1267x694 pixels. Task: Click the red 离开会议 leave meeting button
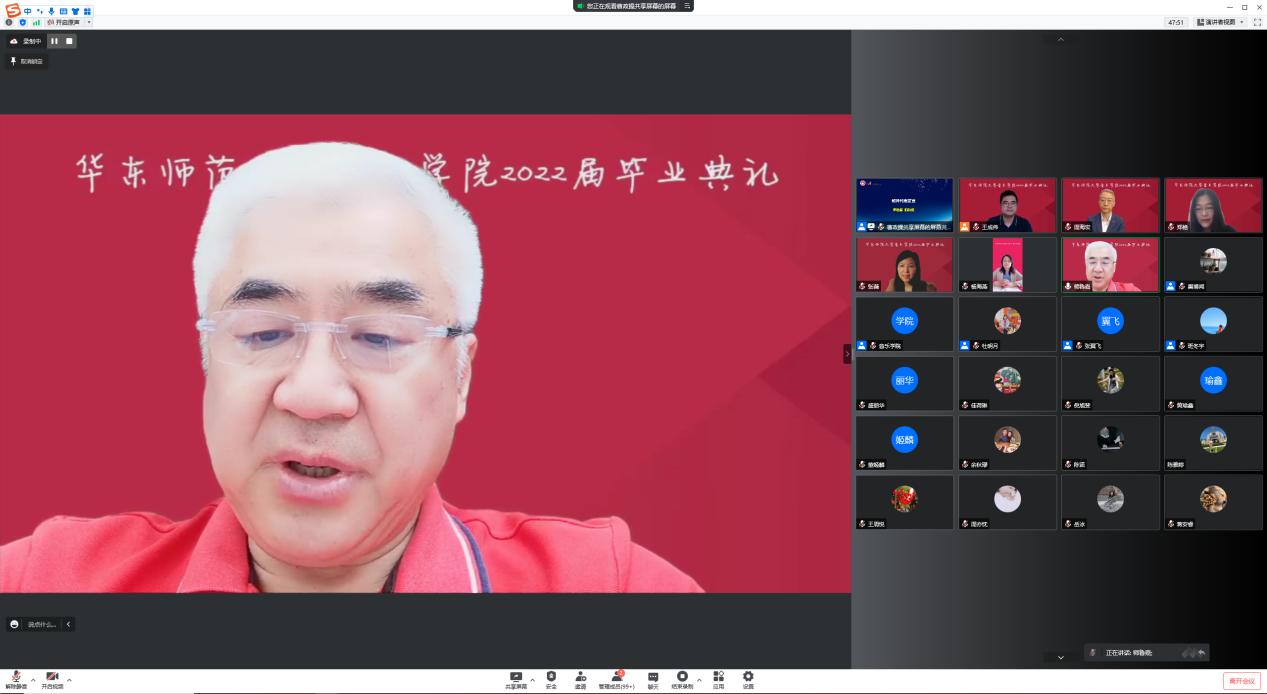tap(1241, 681)
